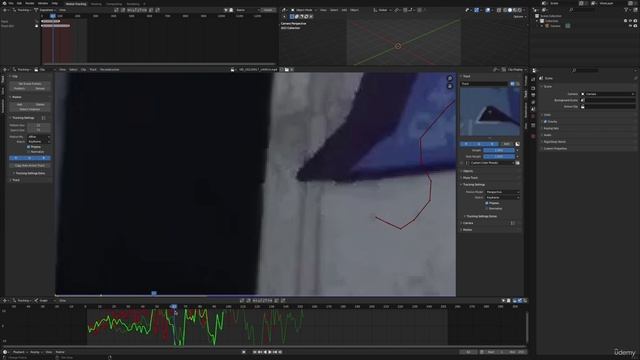
Task: Toggle Camera visibility eye in outliner
Action: [631, 26]
